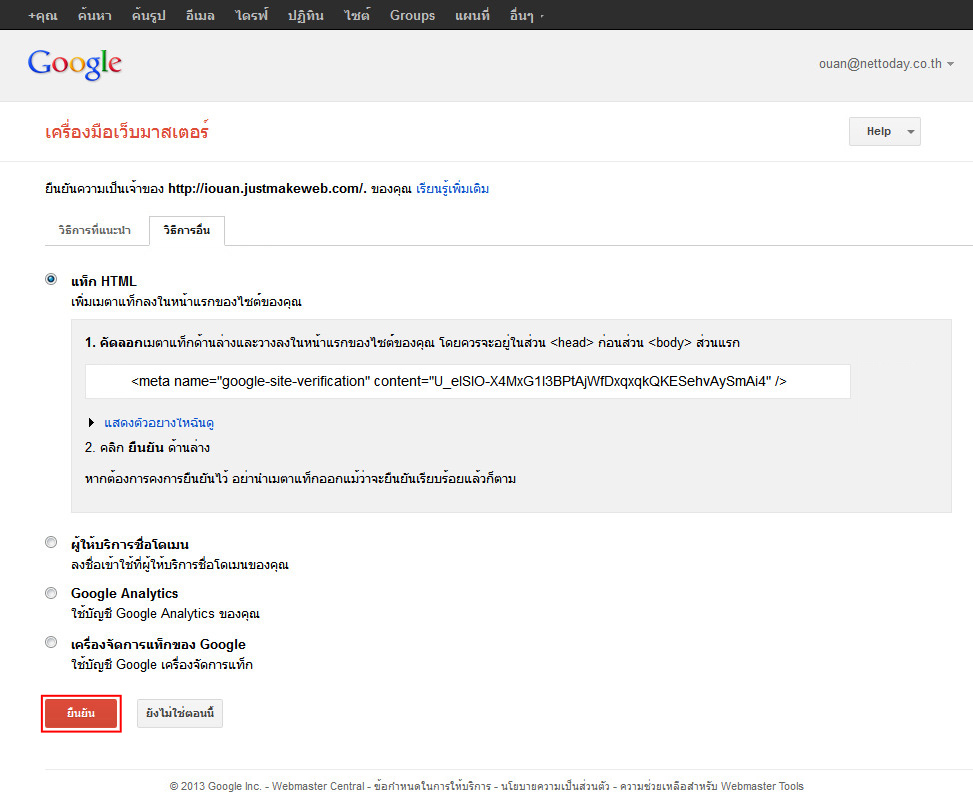
Task: Open ความช่วยเหลือสำหรับ Webmaster Tools footer link
Action: pyautogui.click(x=712, y=786)
